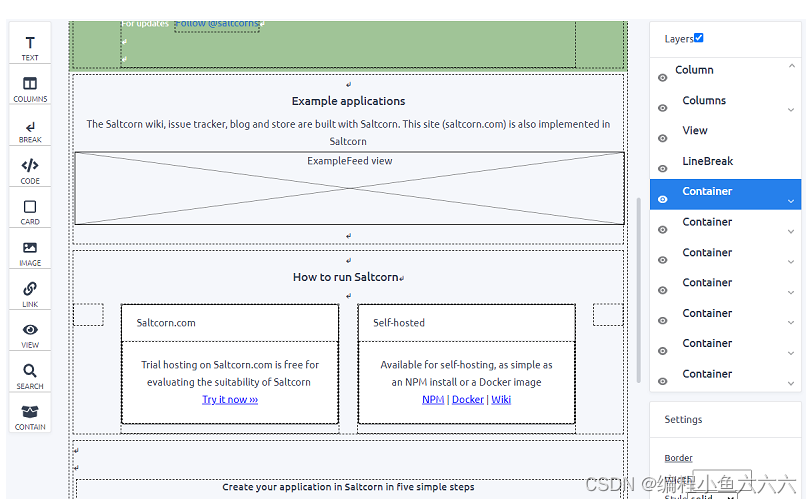812x503 pixels.
Task: Collapse the Column layer tree
Action: point(791,66)
